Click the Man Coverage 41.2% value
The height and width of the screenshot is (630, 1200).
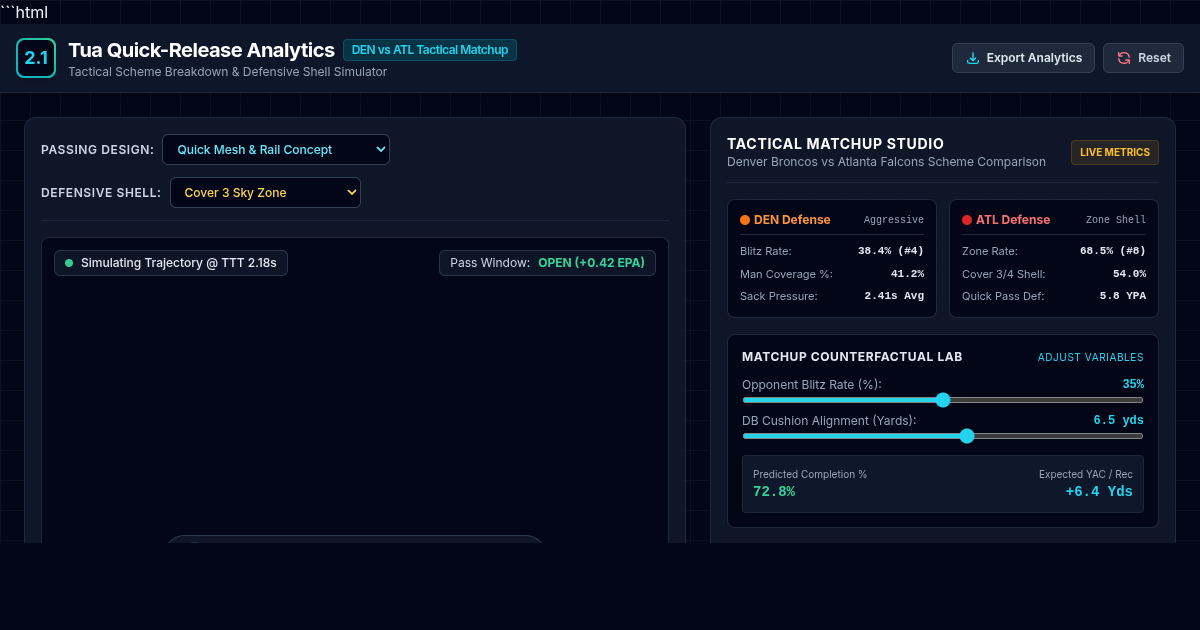pos(907,274)
